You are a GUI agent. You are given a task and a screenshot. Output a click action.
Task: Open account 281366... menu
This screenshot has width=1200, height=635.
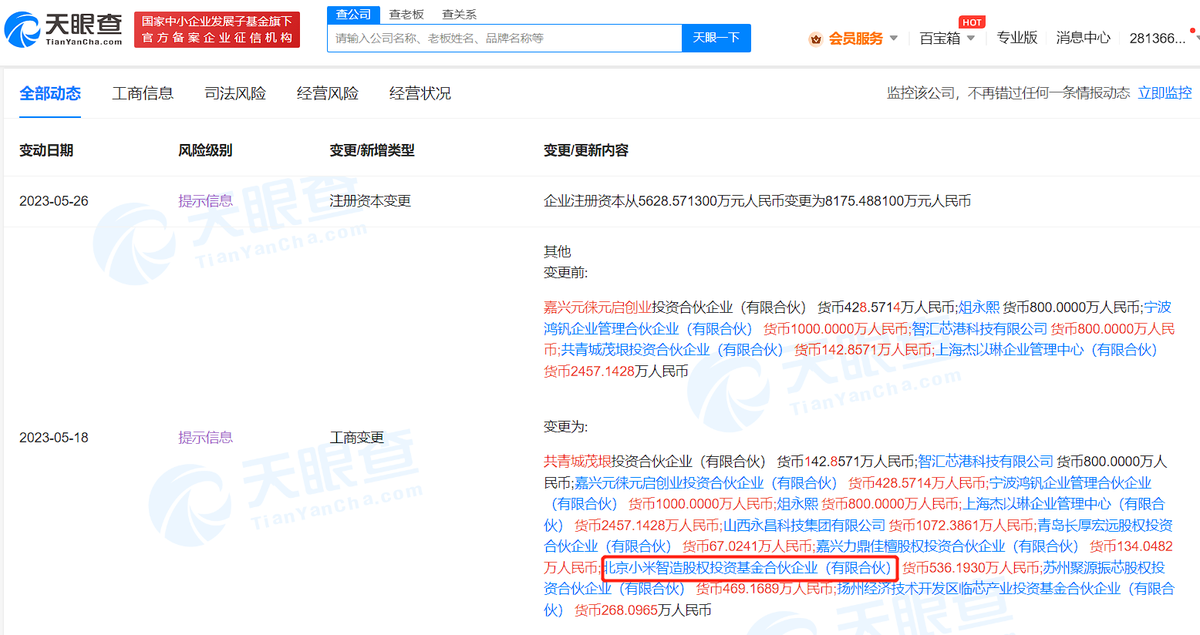(1159, 38)
